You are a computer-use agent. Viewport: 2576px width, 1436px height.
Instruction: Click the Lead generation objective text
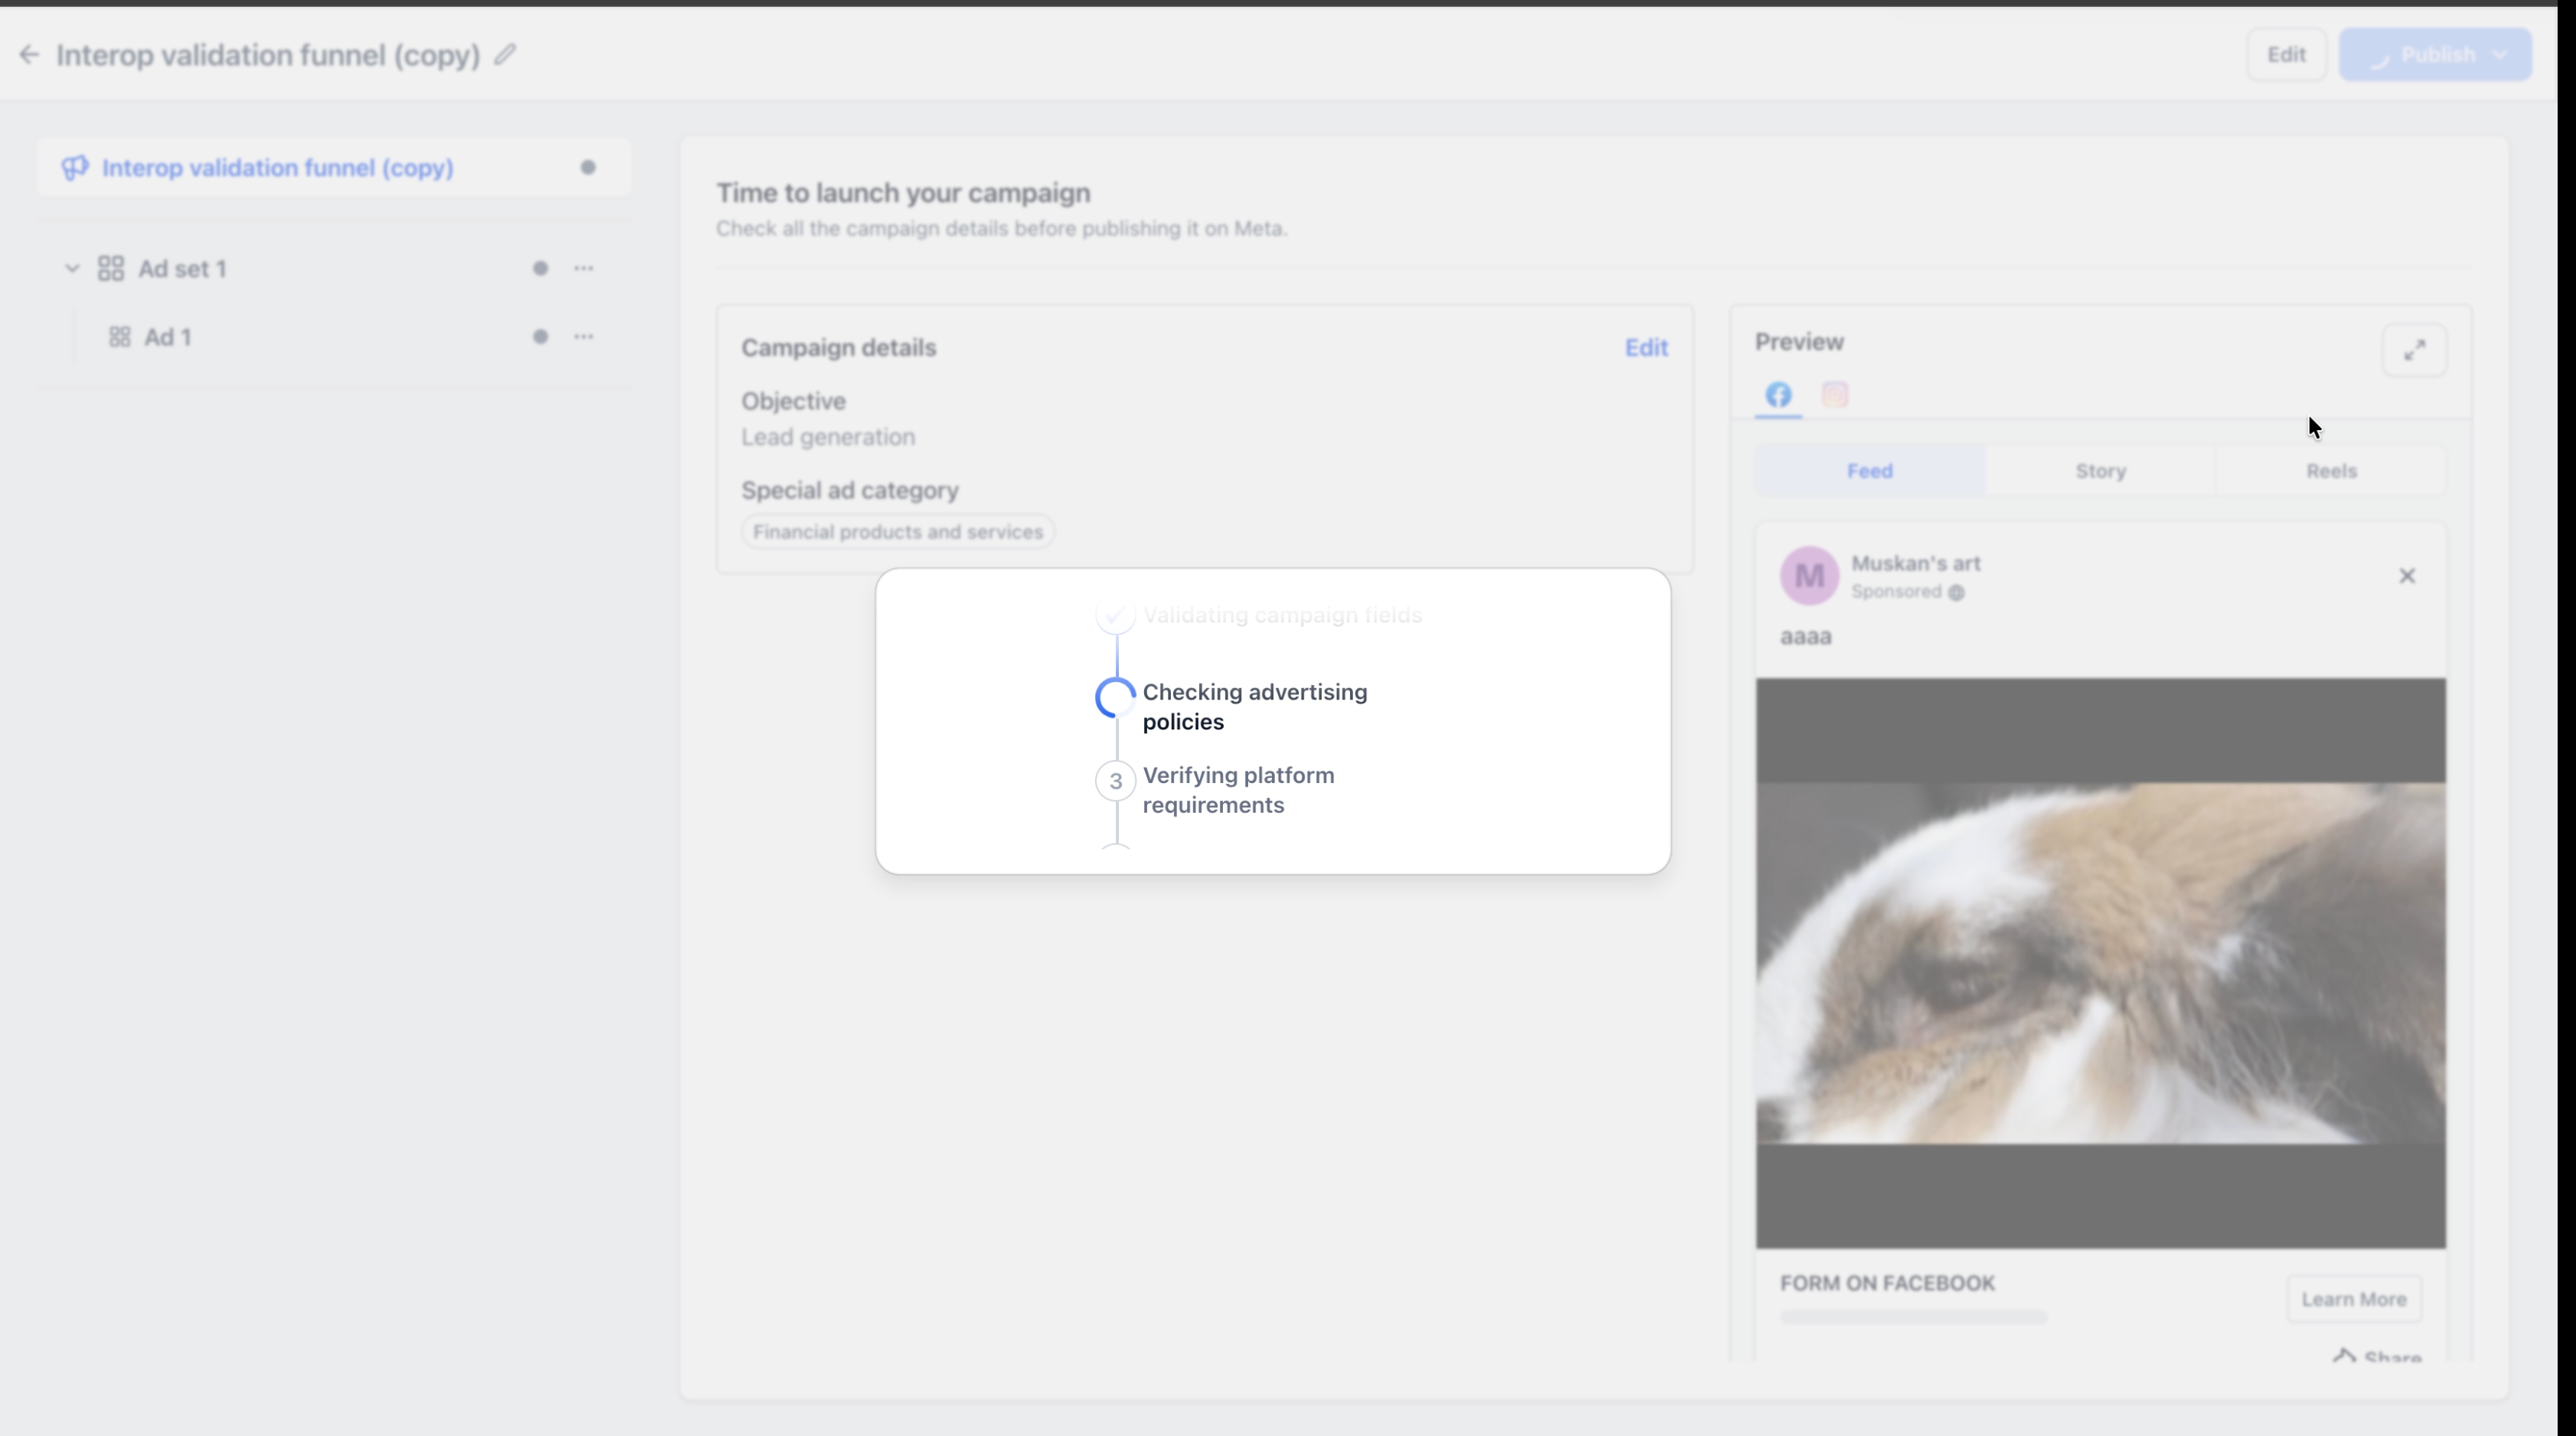tap(828, 437)
